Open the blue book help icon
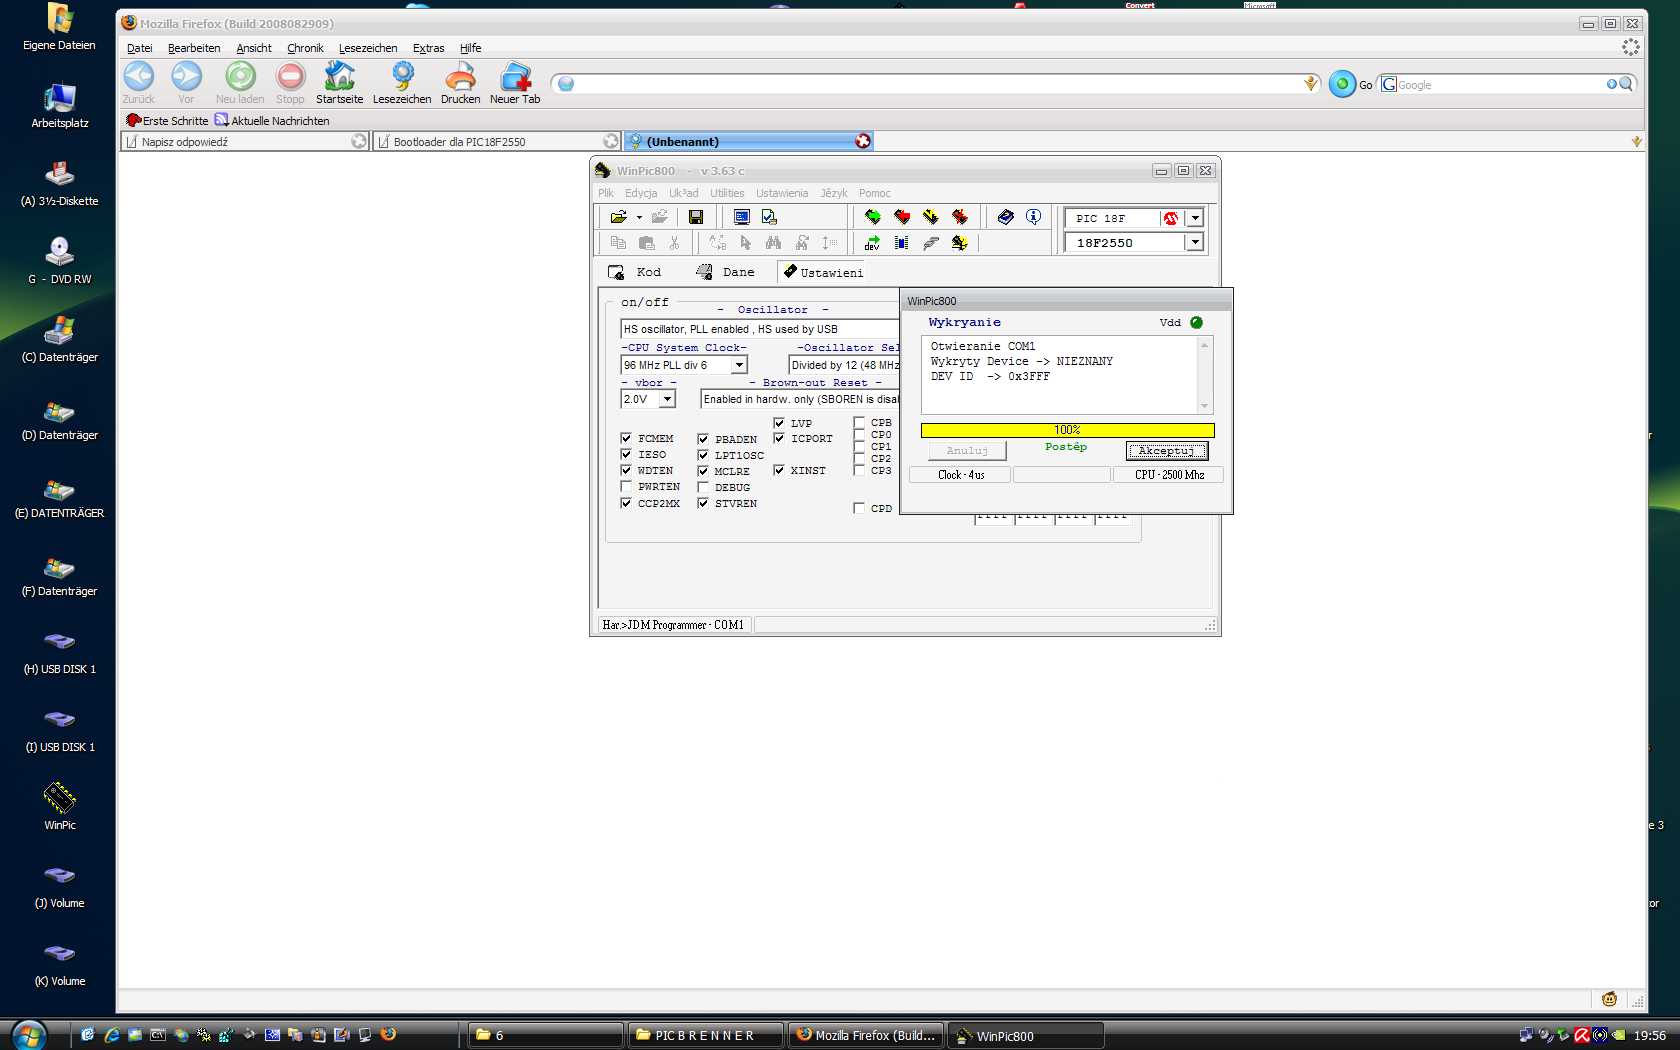Screen dimensions: 1680x1050 (1006, 217)
